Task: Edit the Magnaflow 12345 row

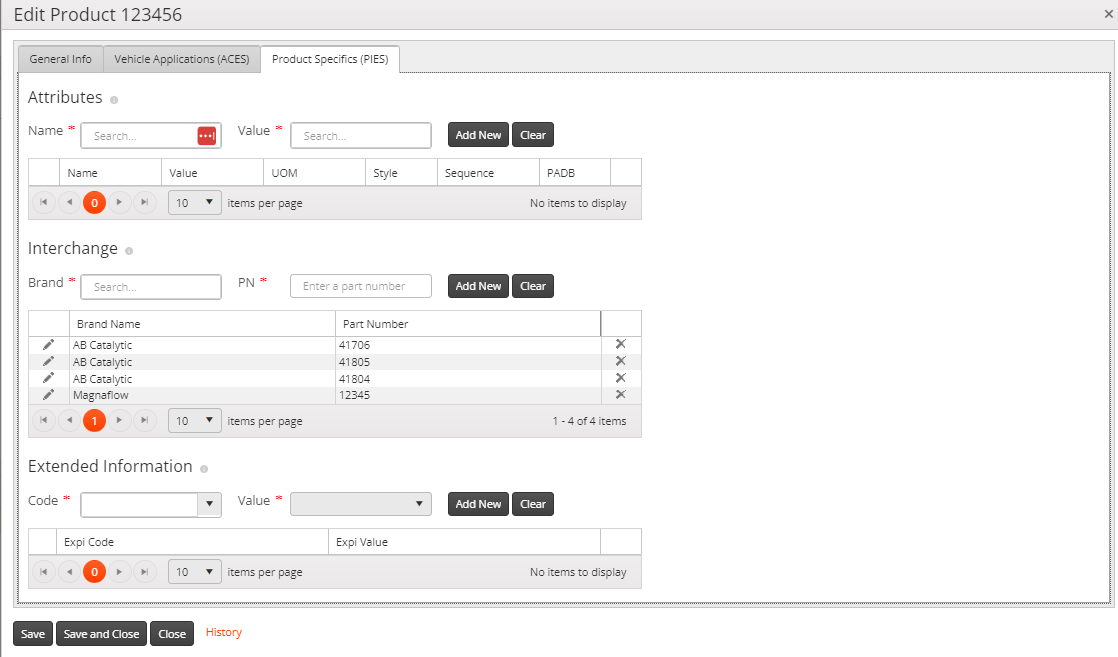Action: (48, 395)
